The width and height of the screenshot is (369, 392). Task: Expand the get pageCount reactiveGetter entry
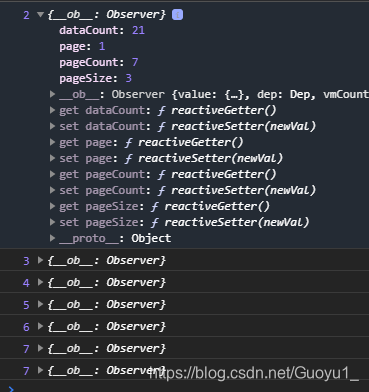52,174
